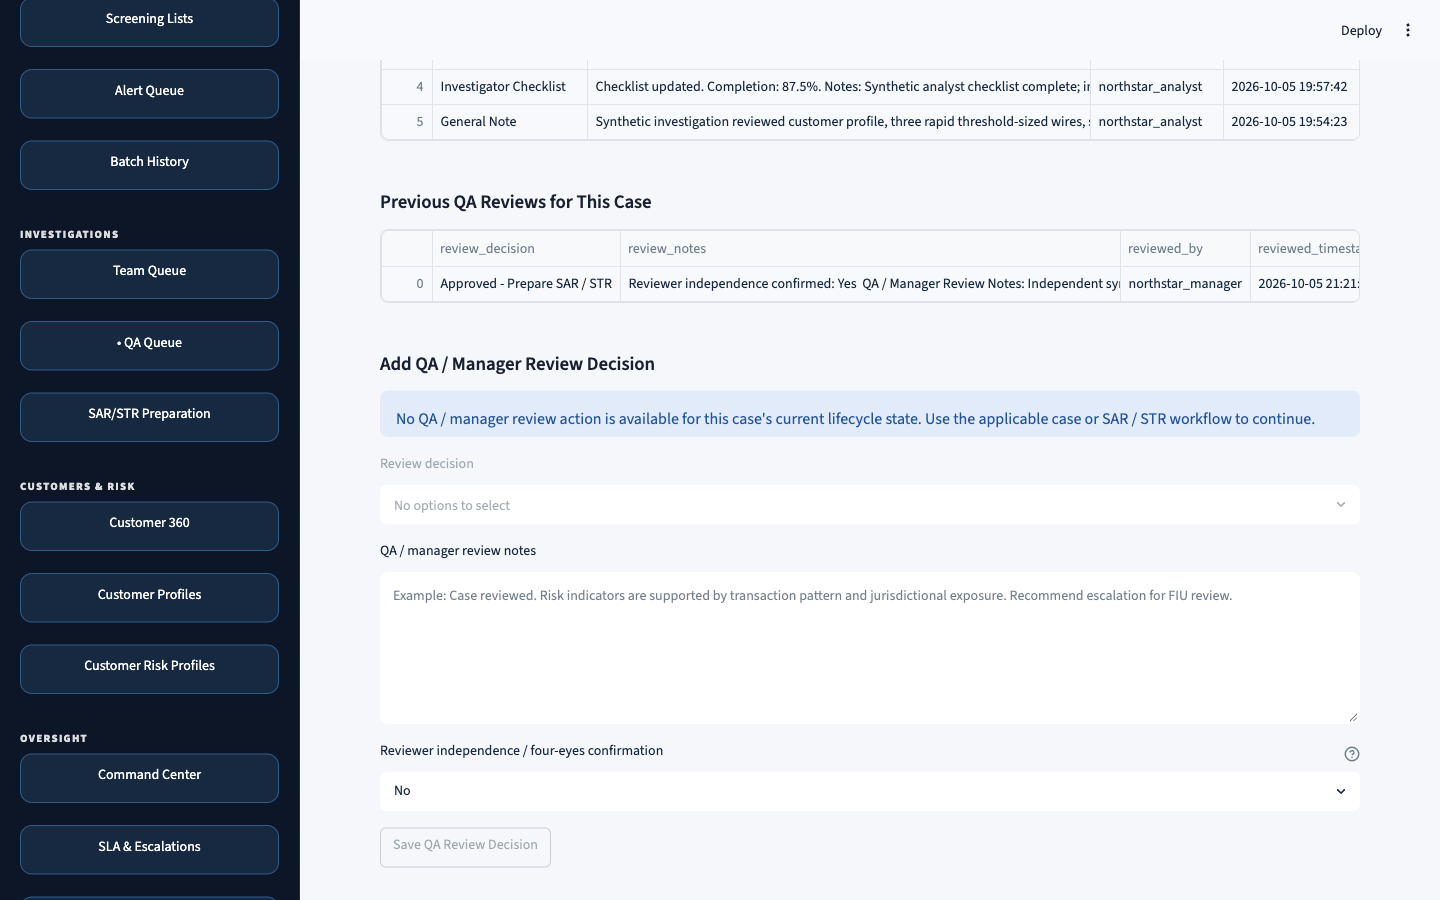Select the review_decision column header
The width and height of the screenshot is (1440, 900).
(526, 249)
